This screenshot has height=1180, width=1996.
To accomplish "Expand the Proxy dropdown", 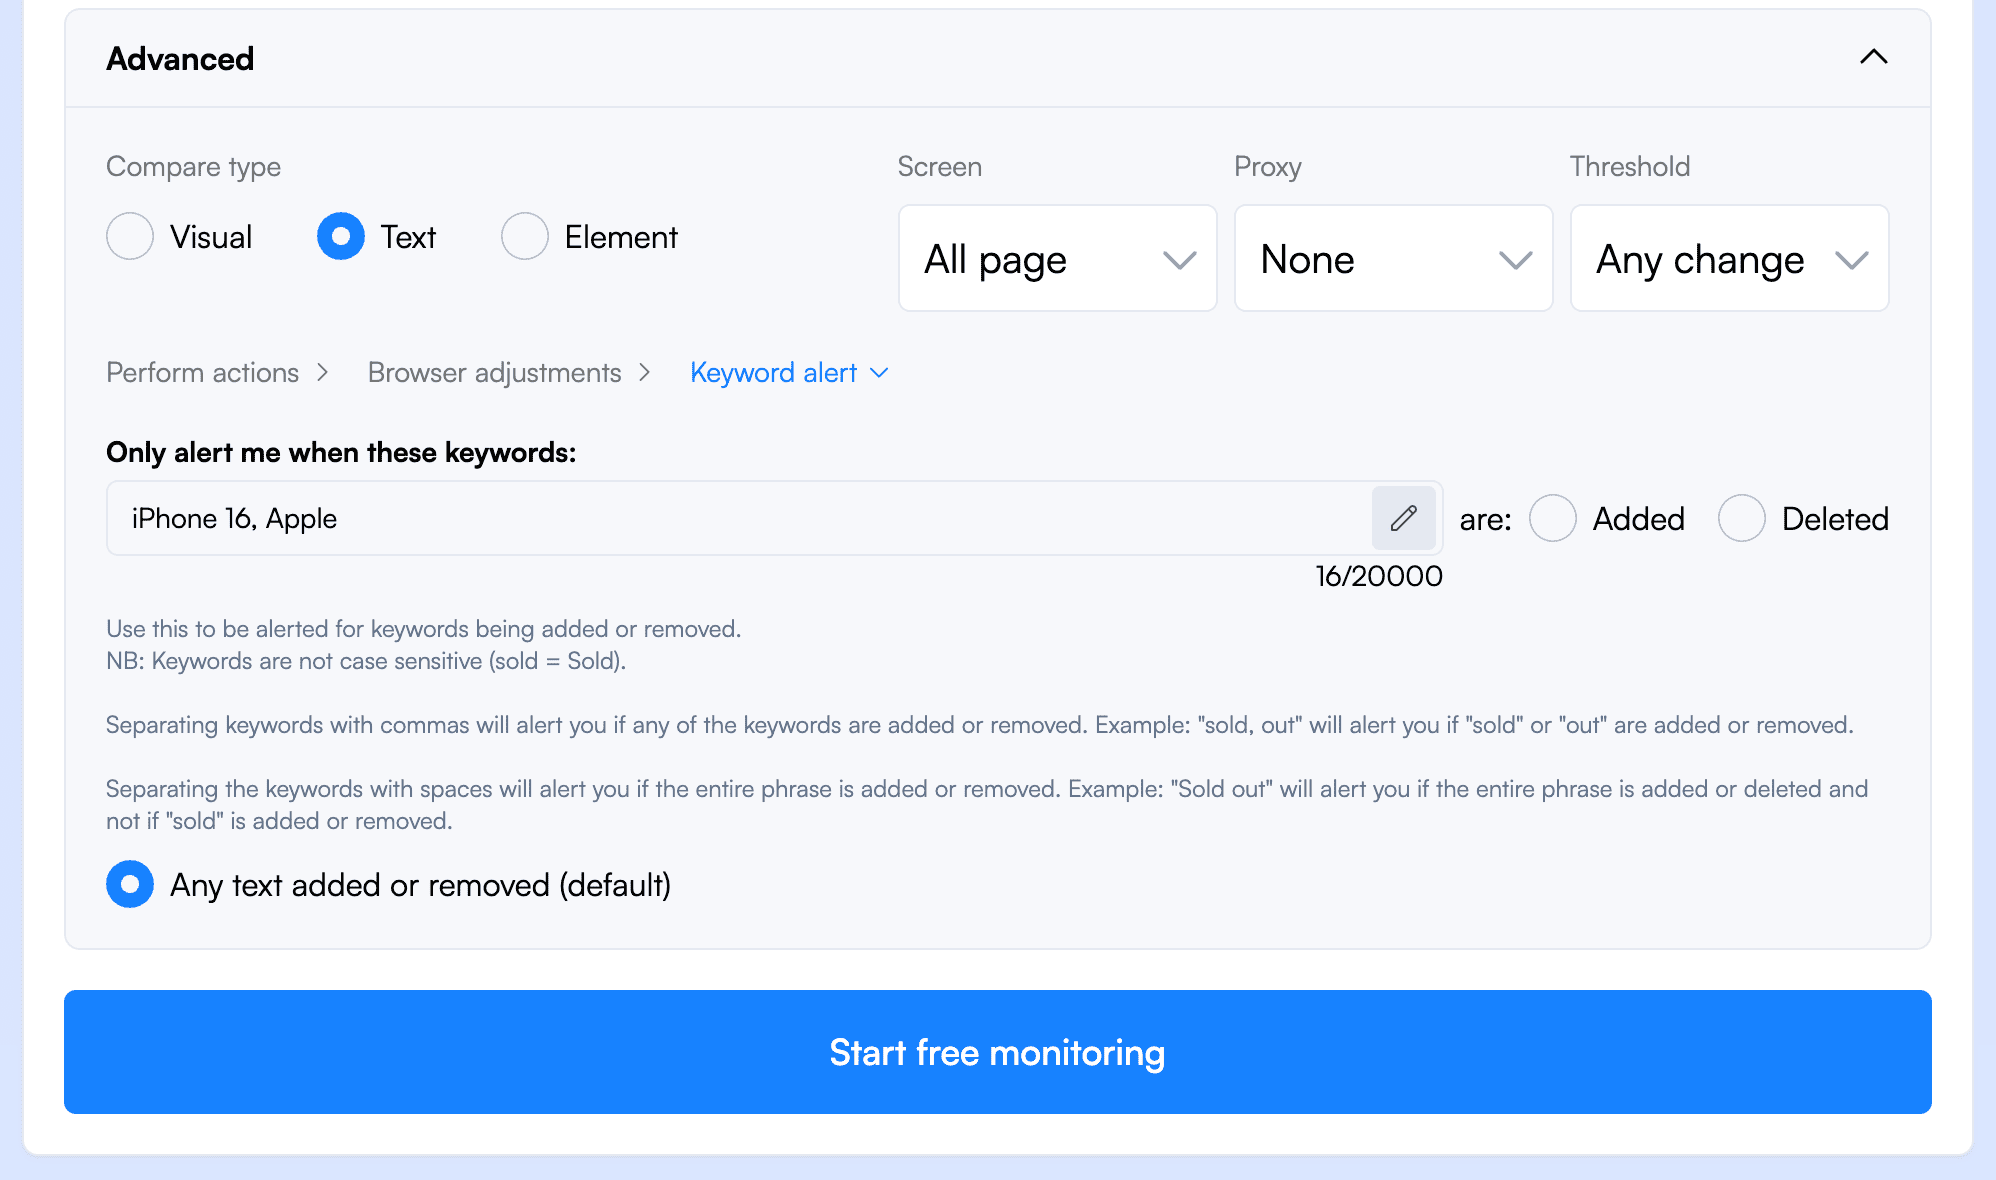I will tap(1393, 258).
